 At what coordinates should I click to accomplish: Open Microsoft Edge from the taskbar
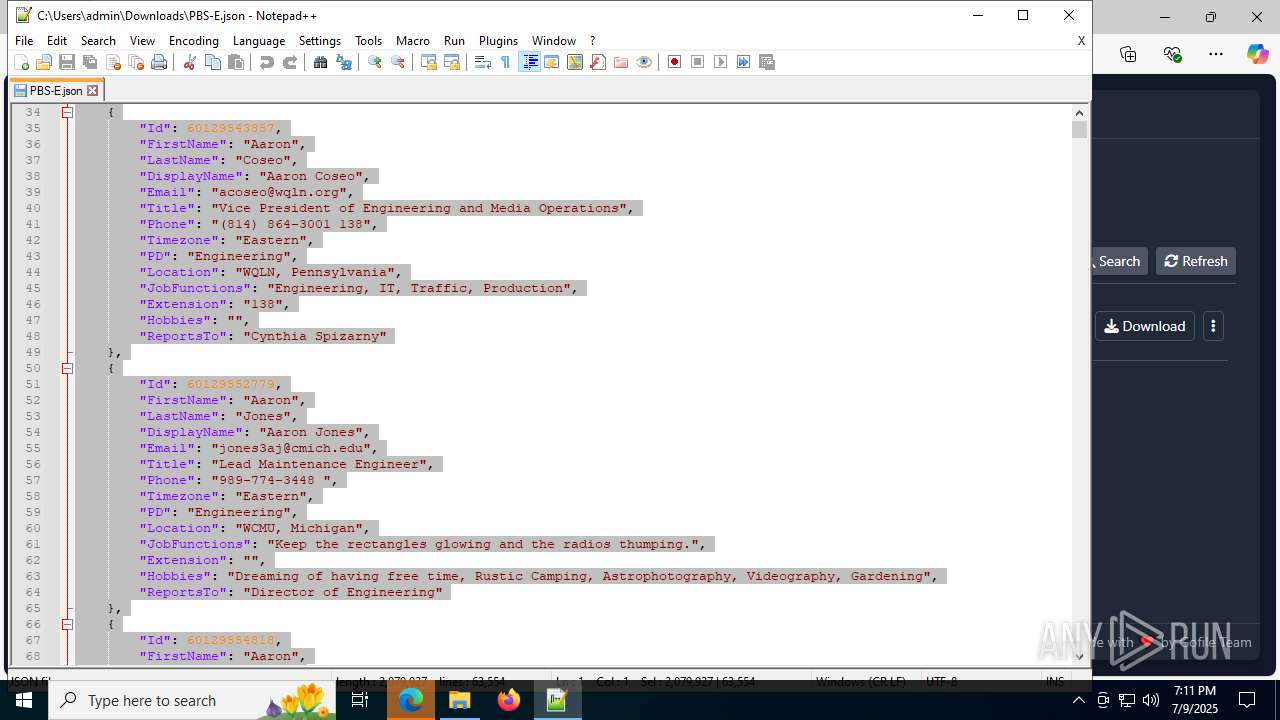[411, 700]
